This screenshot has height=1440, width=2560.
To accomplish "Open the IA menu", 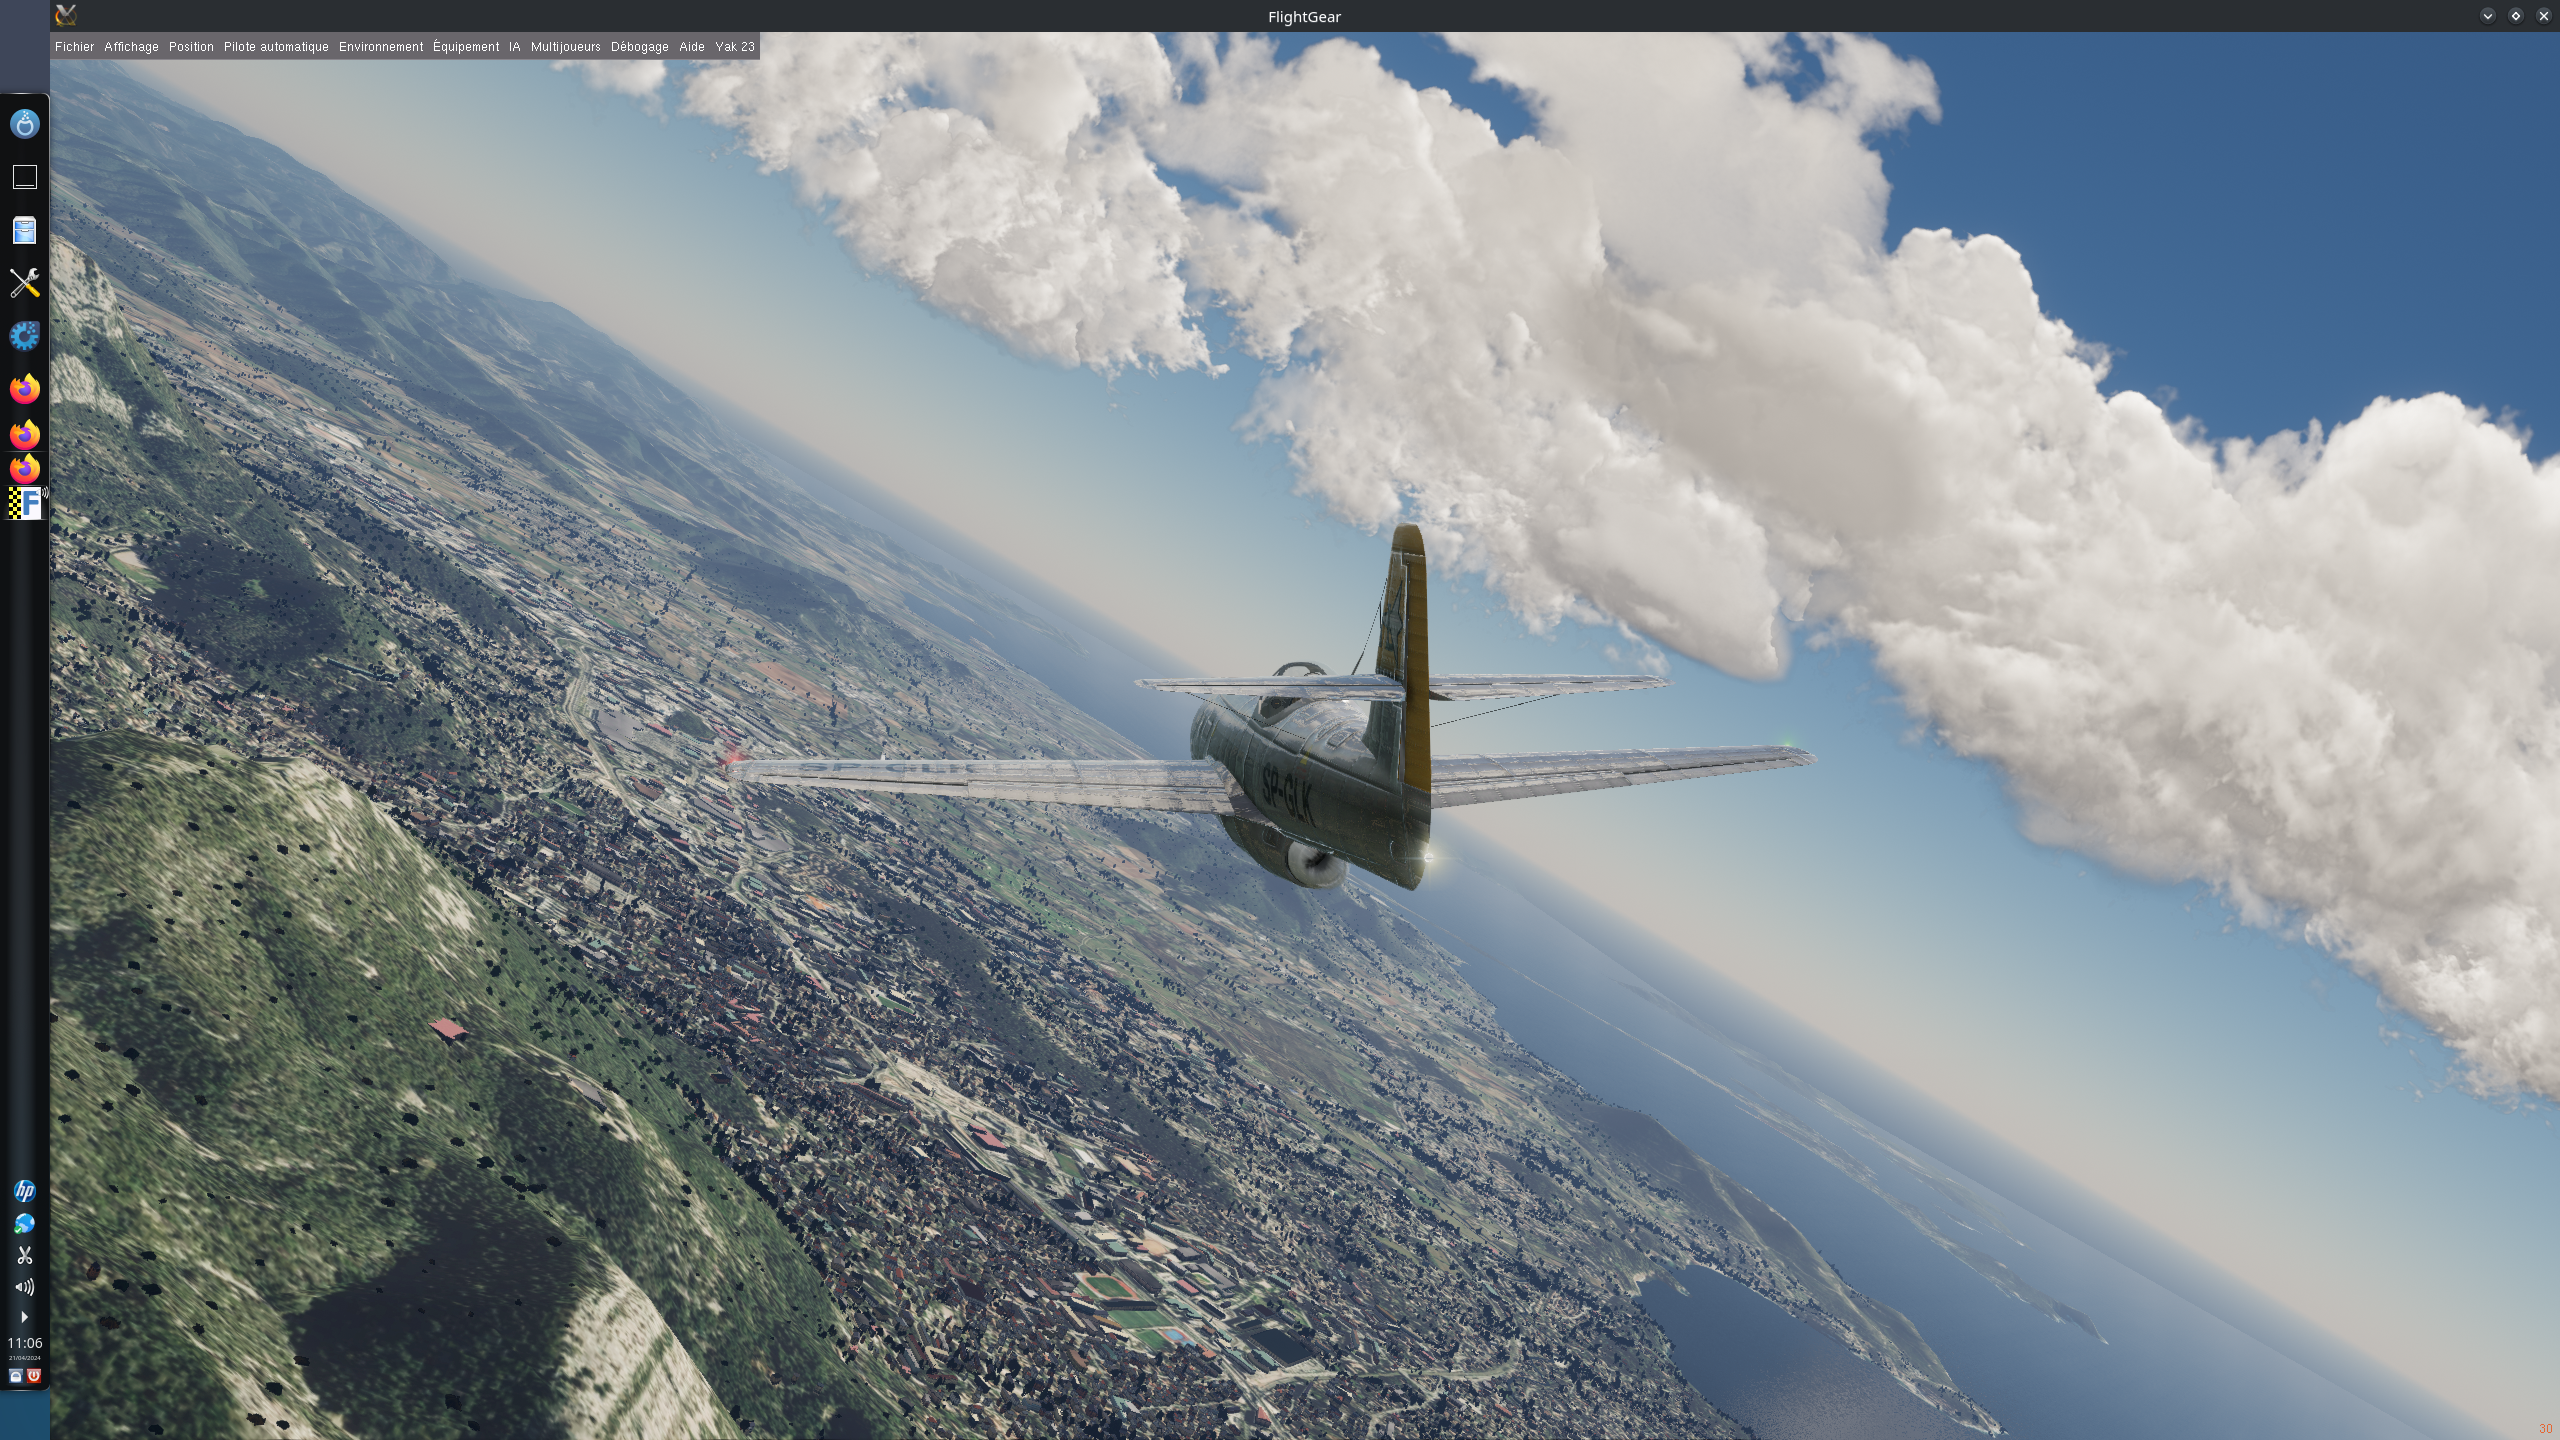I will pyautogui.click(x=514, y=47).
